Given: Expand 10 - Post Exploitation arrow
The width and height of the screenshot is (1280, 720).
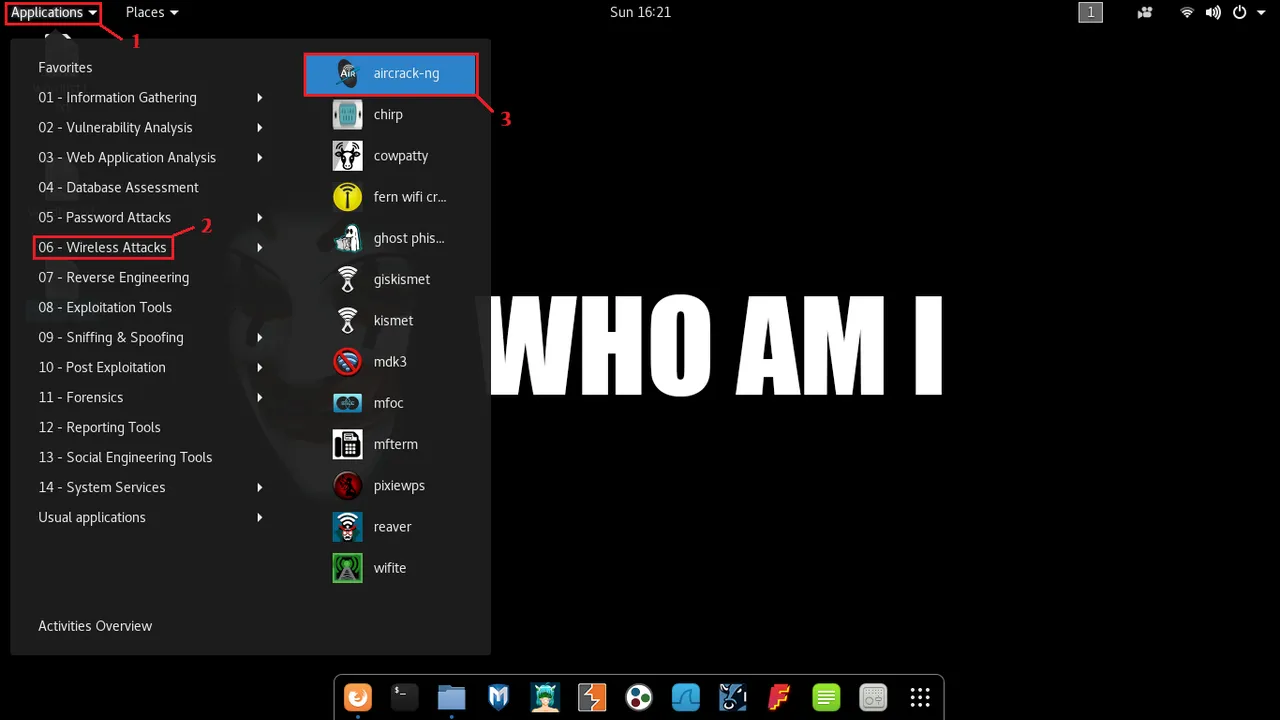Looking at the screenshot, I should point(259,367).
